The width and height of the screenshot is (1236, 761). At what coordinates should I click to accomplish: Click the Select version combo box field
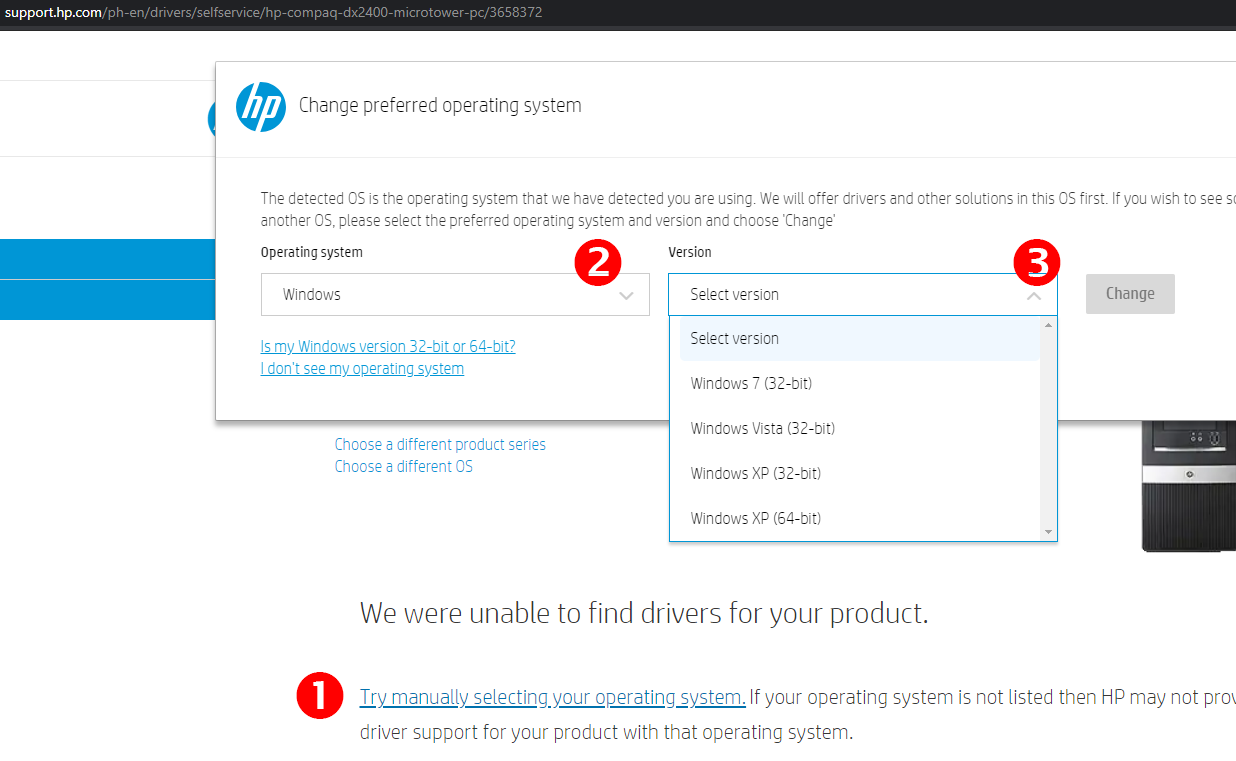[x=862, y=295]
